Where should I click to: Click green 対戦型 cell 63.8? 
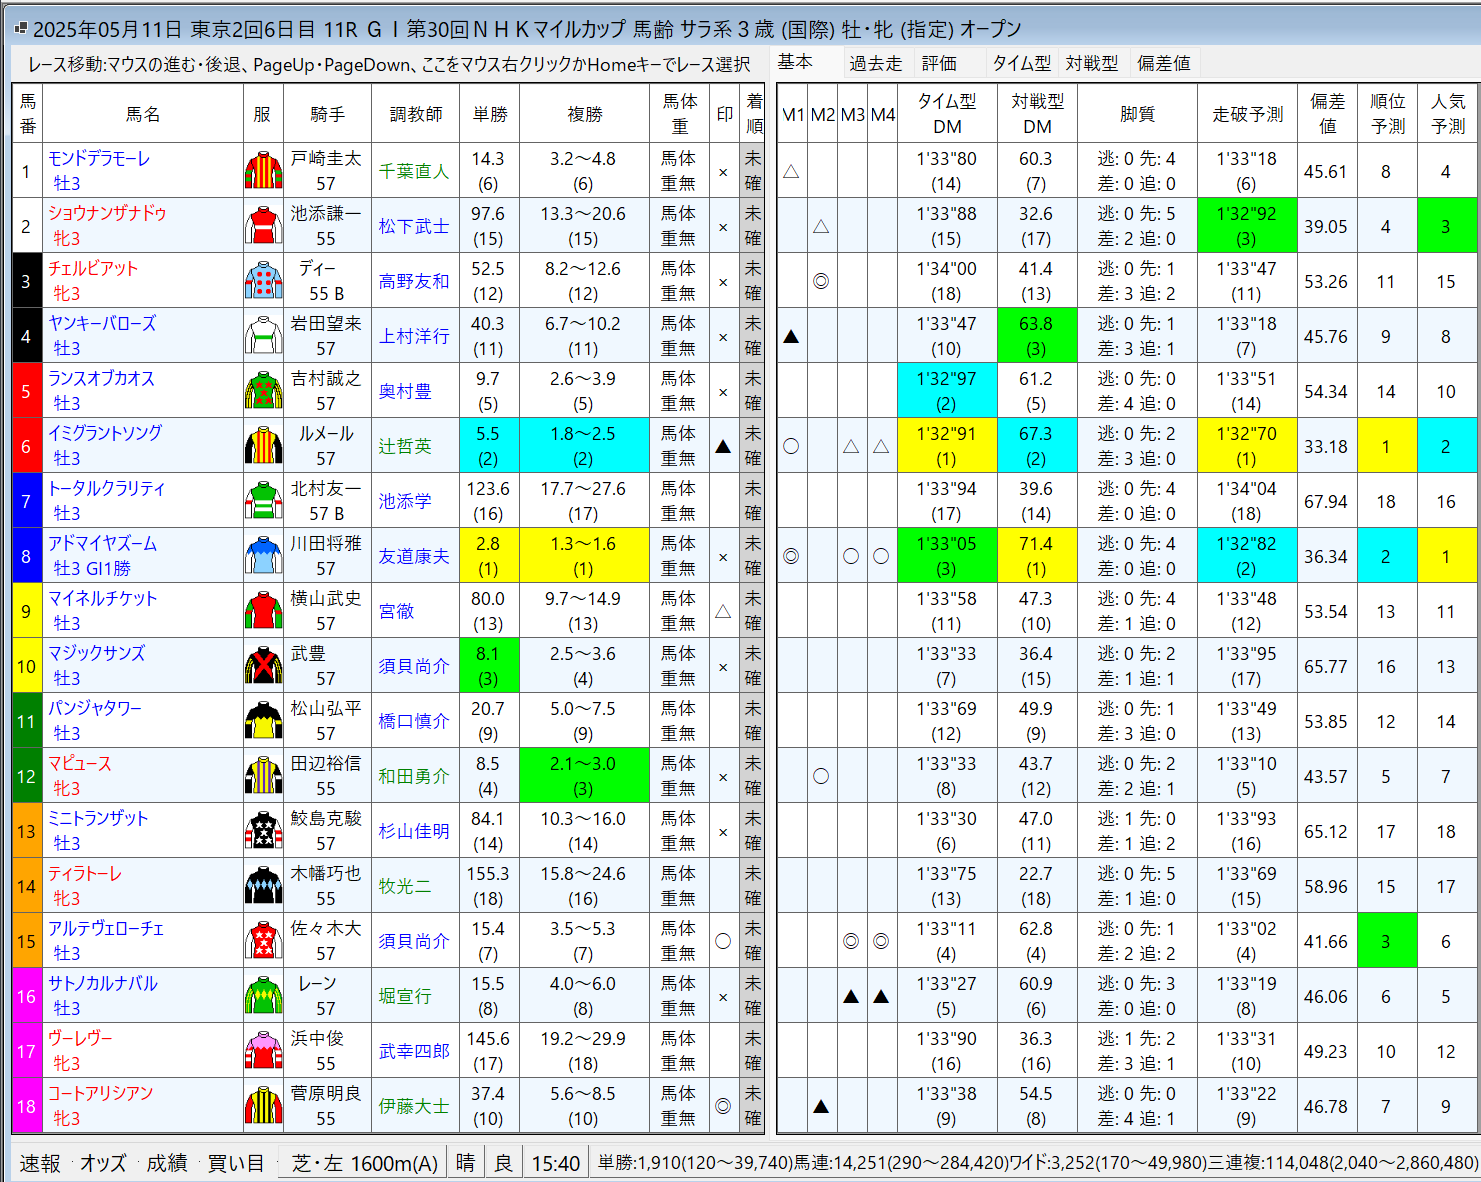pyautogui.click(x=1037, y=336)
